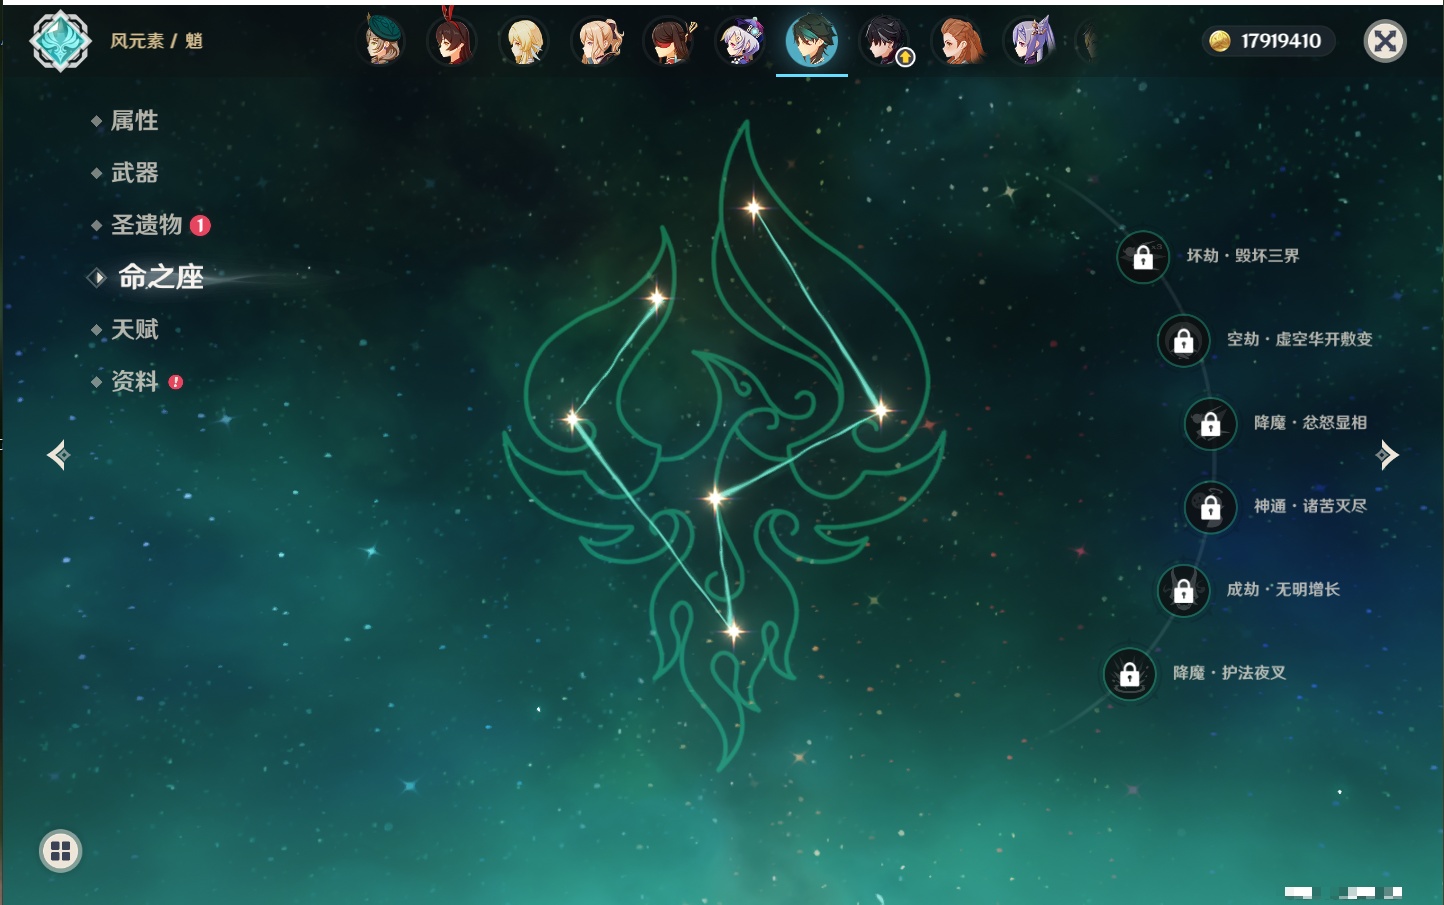Open the 资料 profile menu item
Viewport: 1444px width, 905px height.
(x=134, y=381)
